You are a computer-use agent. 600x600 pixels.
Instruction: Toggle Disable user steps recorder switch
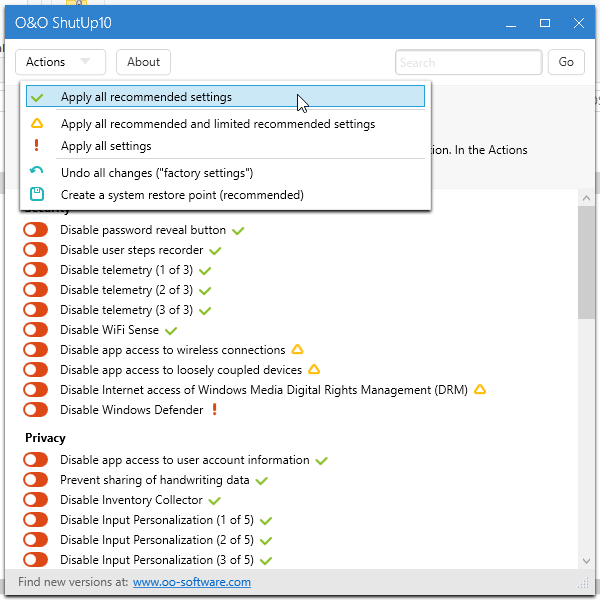(36, 250)
